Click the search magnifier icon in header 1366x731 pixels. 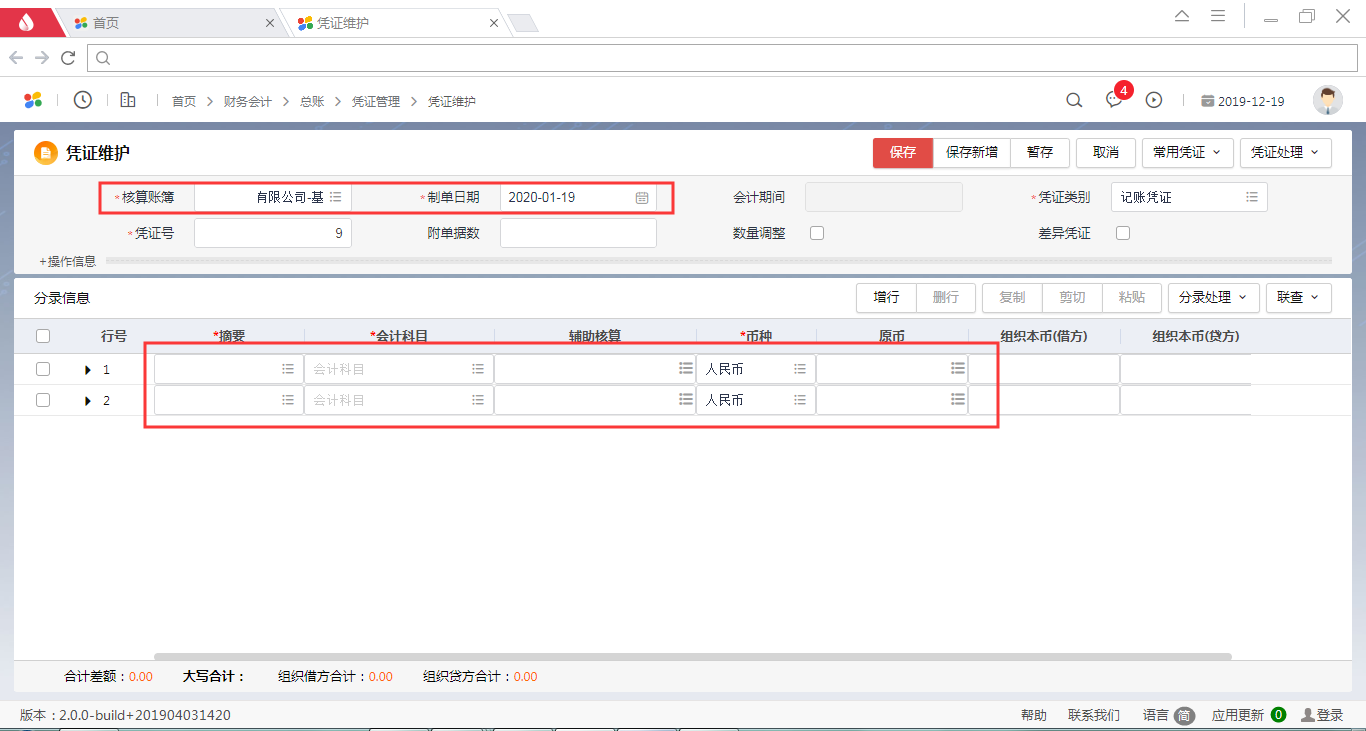(1074, 100)
